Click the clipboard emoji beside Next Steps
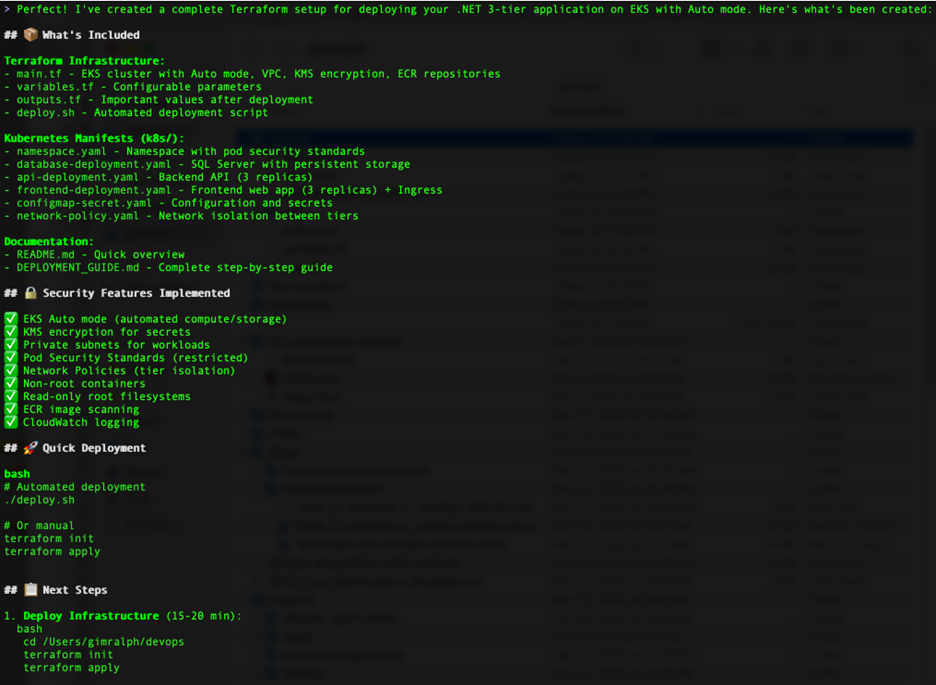This screenshot has height=685, width=936. point(30,590)
